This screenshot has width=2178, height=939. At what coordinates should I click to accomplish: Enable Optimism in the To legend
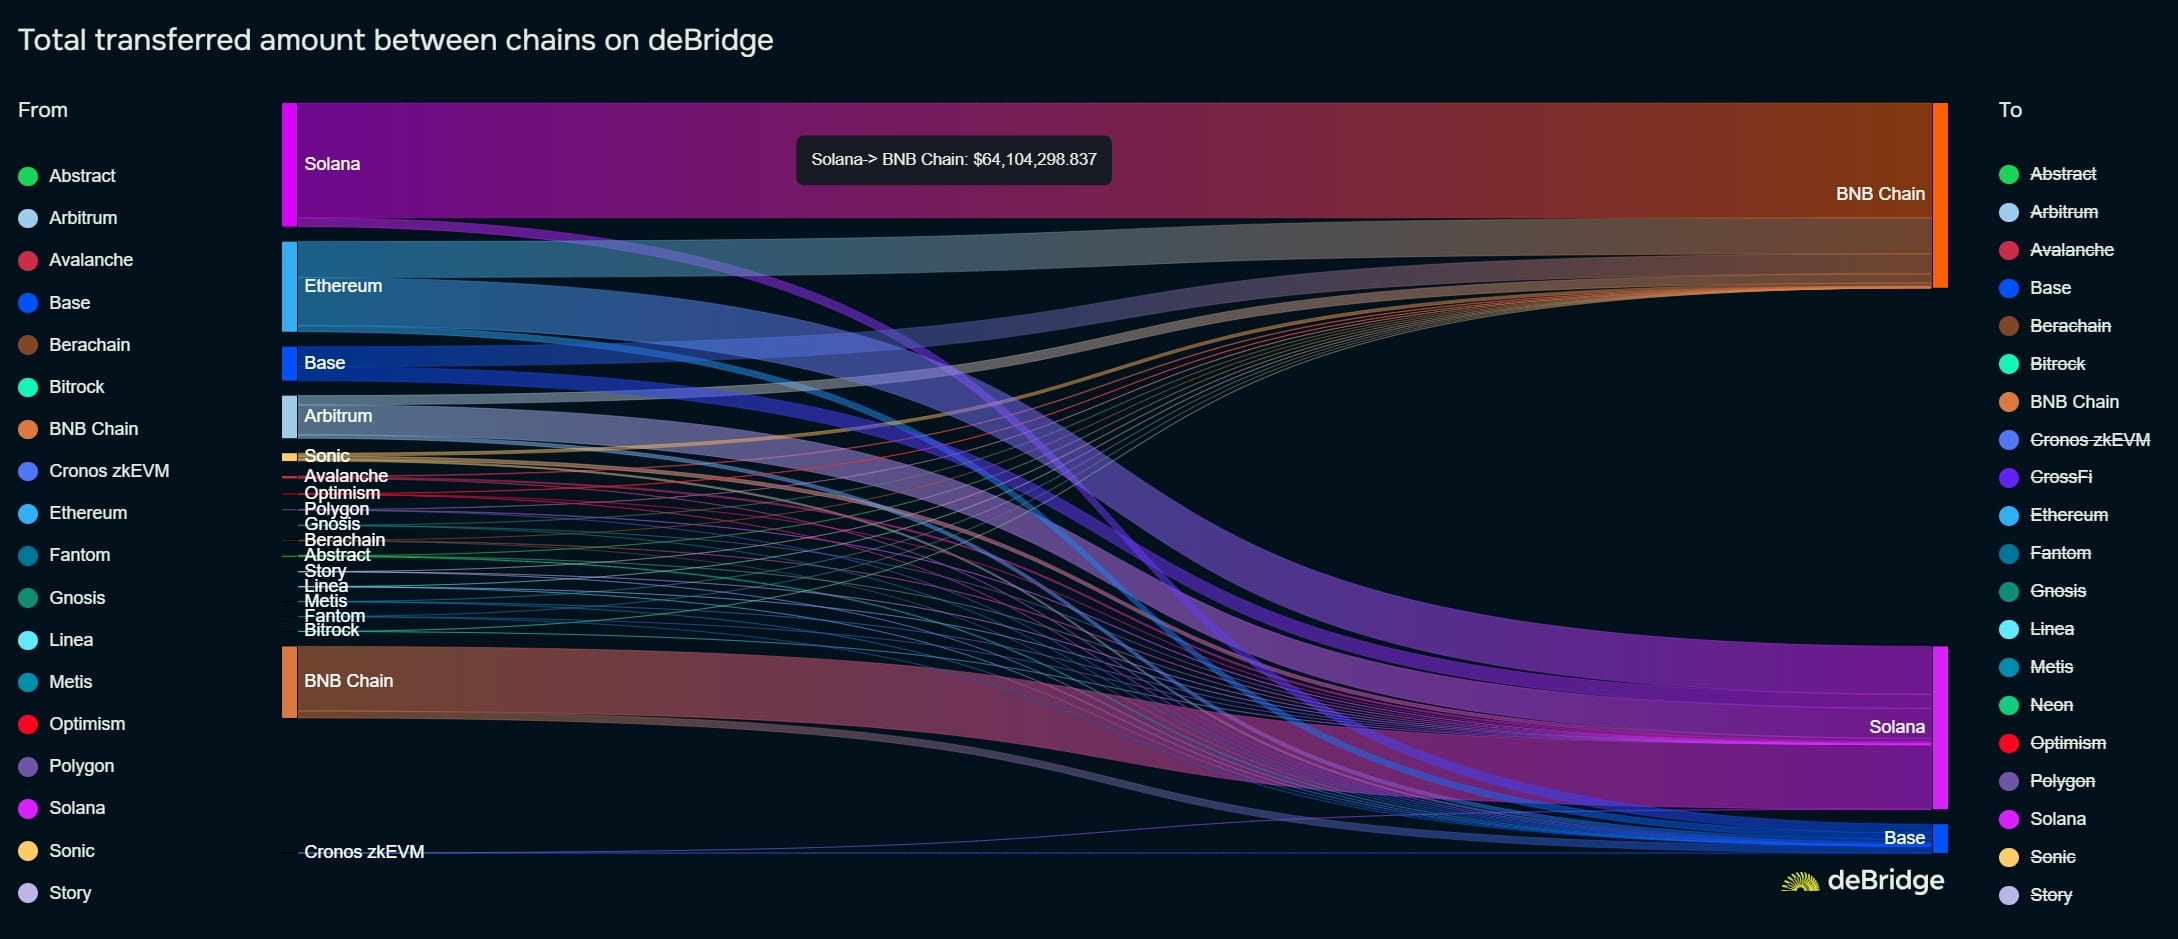2053,743
